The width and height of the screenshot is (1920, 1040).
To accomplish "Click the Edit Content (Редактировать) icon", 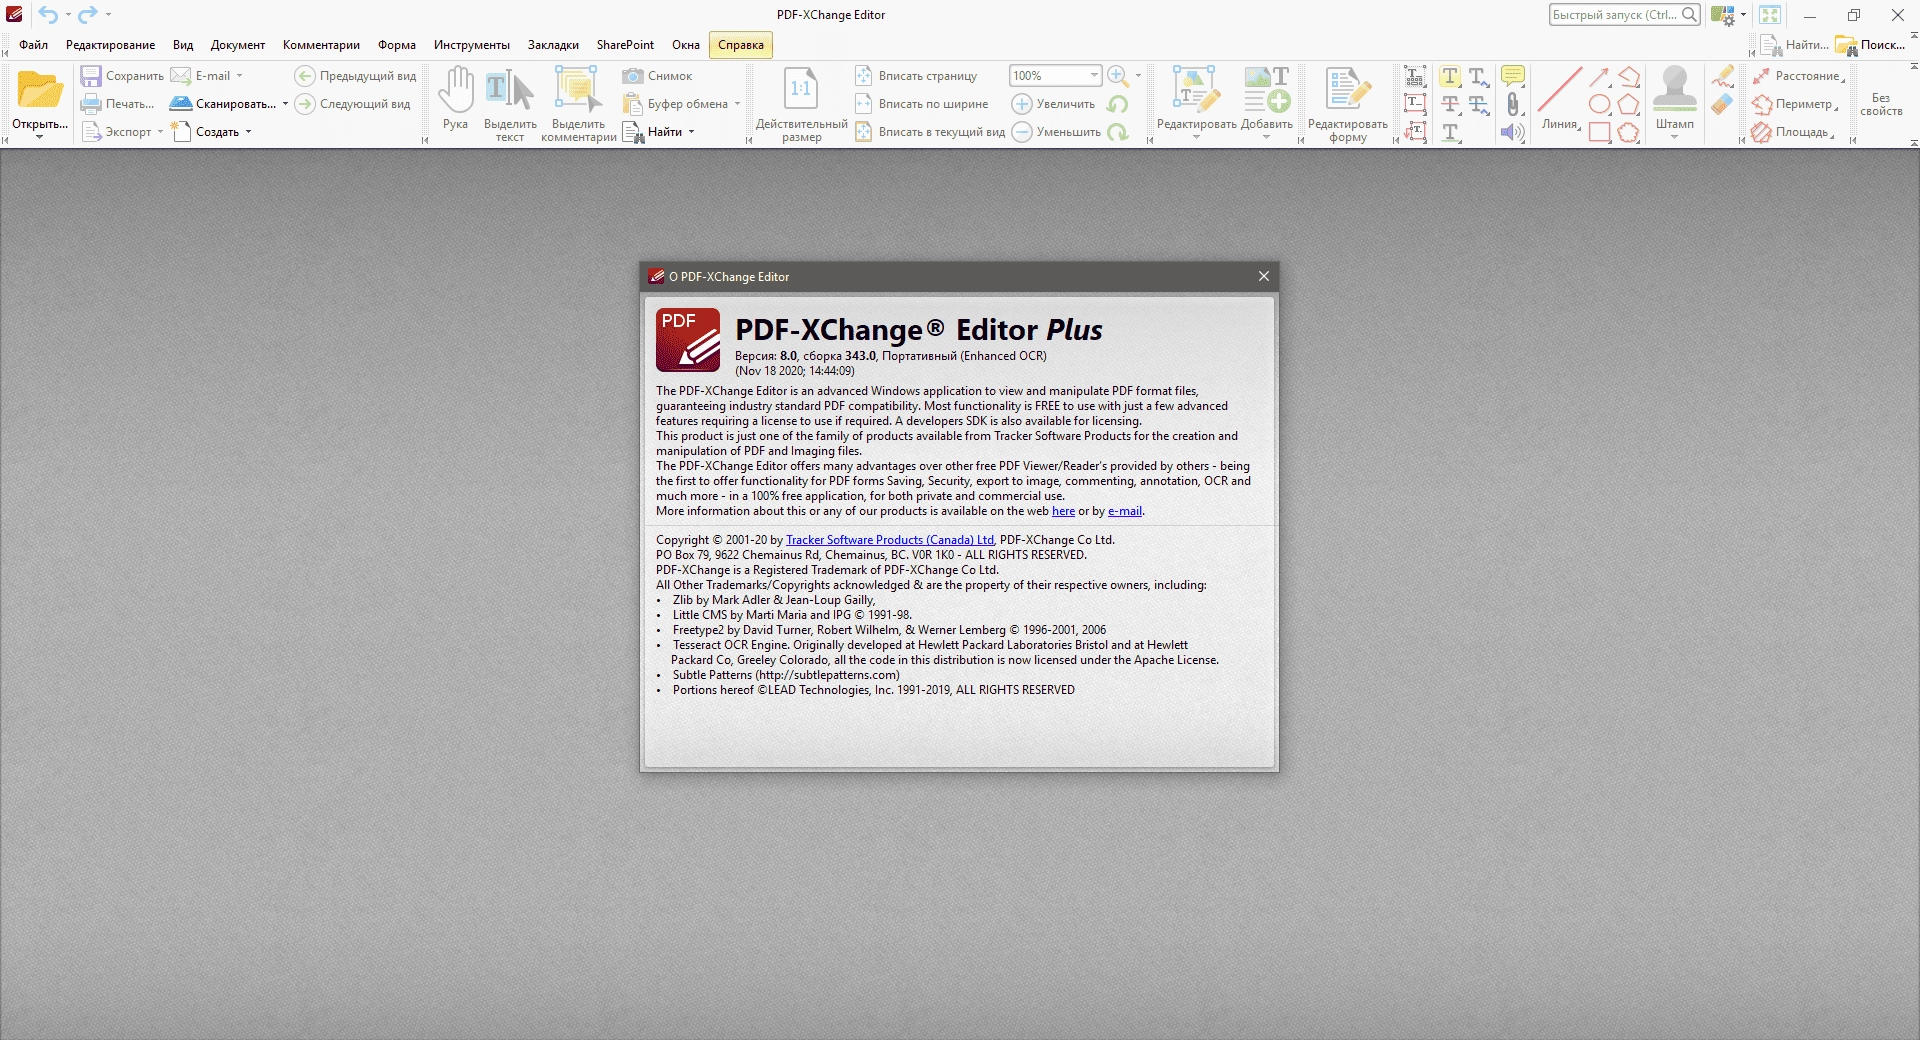I will point(1196,91).
